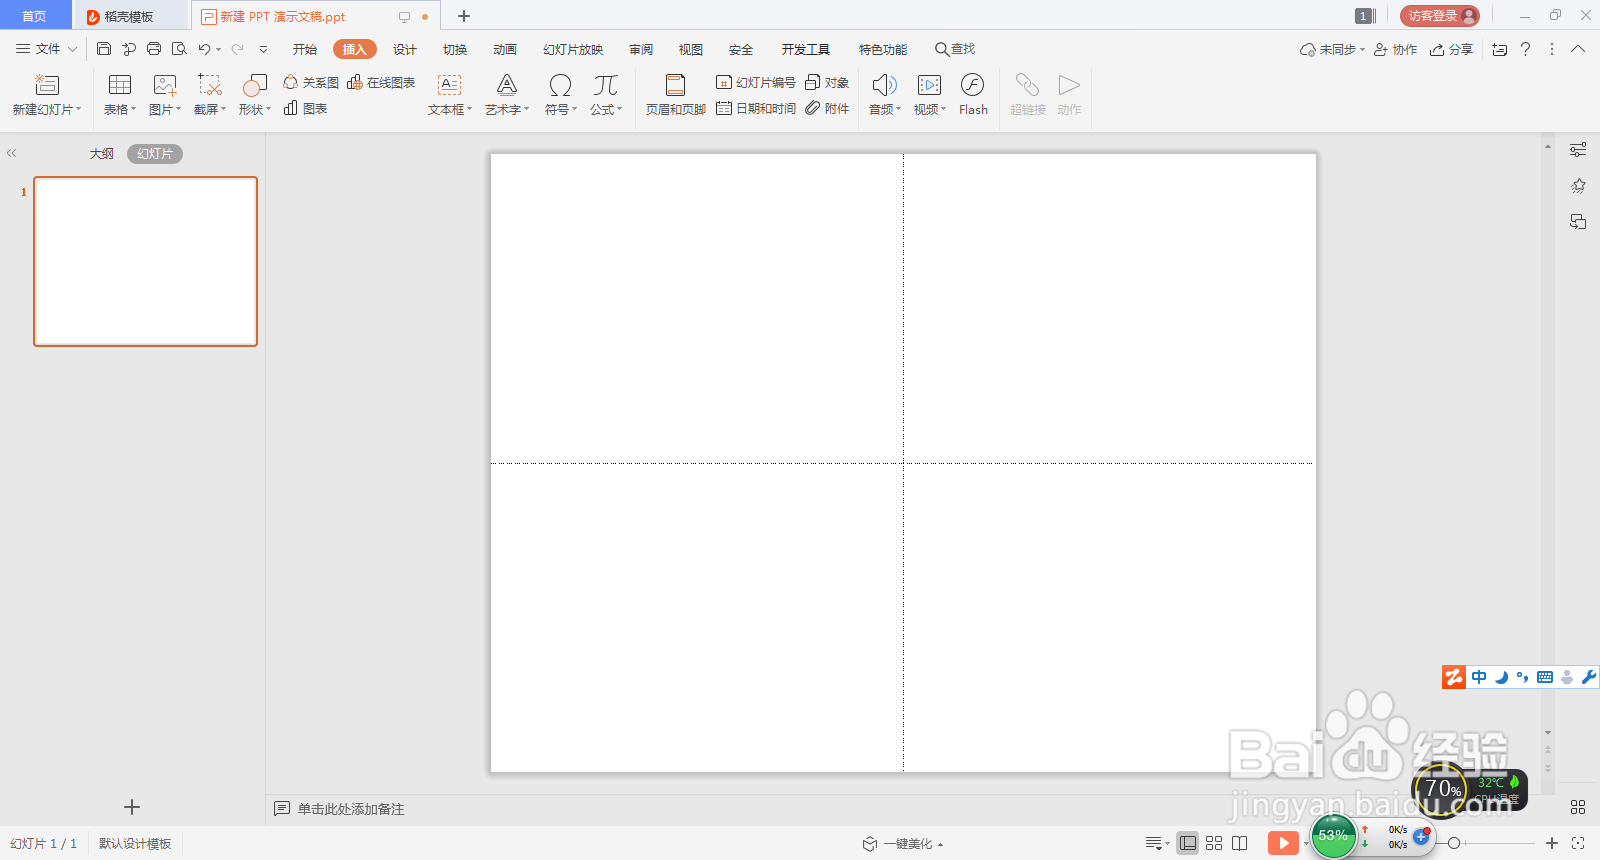
Task: Select the Screenshot (截屏) tool
Action: tap(210, 86)
